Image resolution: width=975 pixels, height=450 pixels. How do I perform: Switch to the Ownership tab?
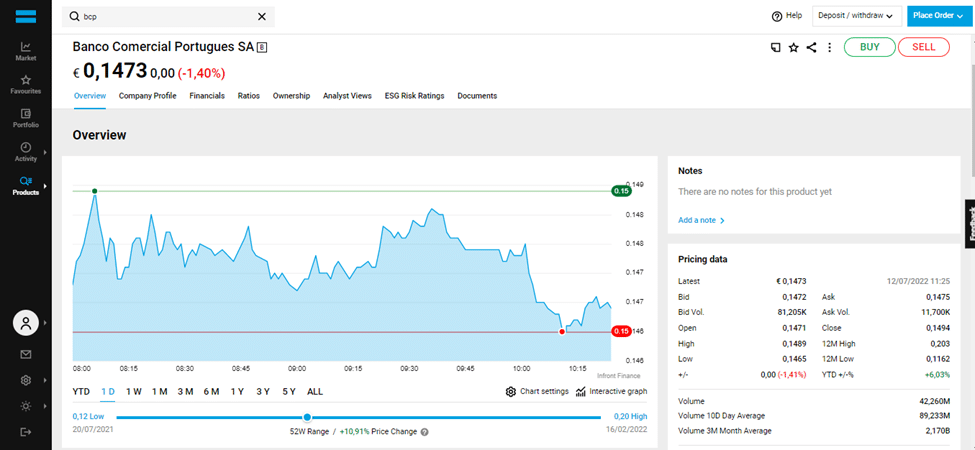tap(291, 96)
